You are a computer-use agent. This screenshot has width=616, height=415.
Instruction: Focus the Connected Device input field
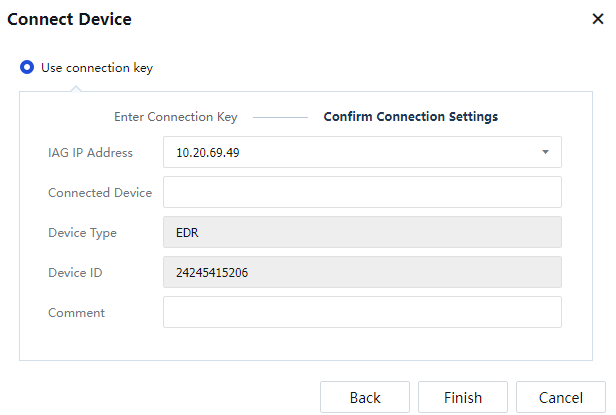[x=362, y=193]
